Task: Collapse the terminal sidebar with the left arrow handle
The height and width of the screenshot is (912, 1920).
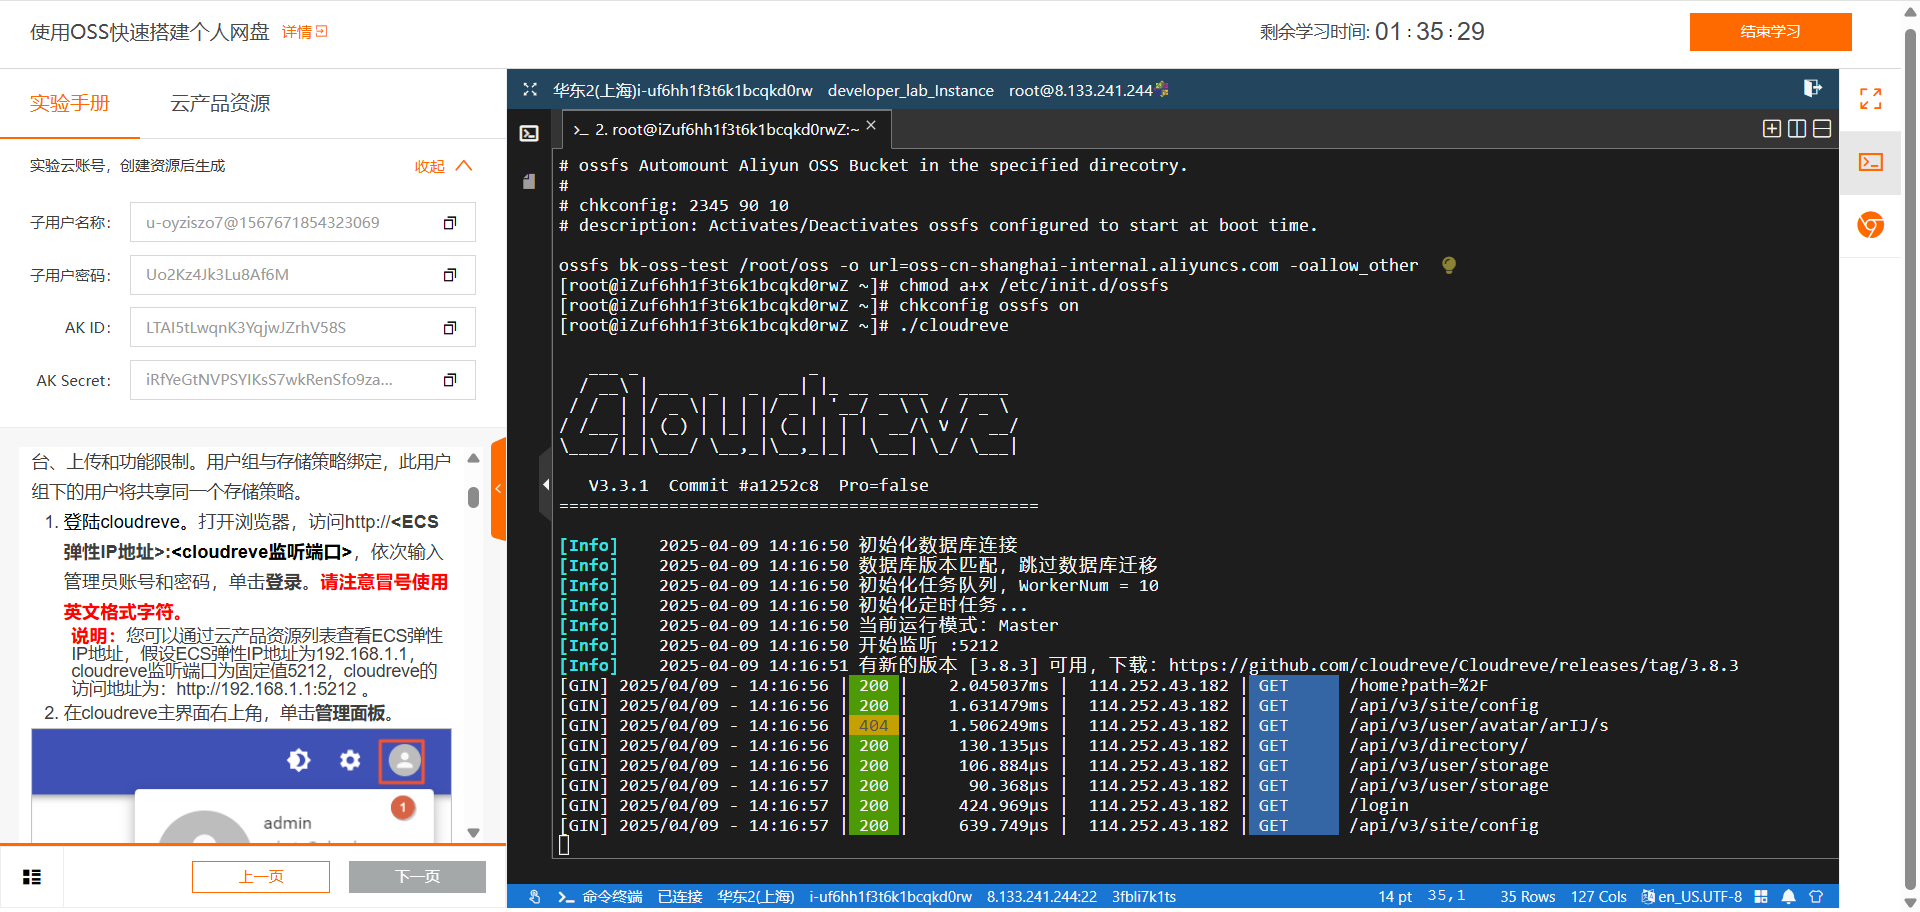Action: click(545, 485)
